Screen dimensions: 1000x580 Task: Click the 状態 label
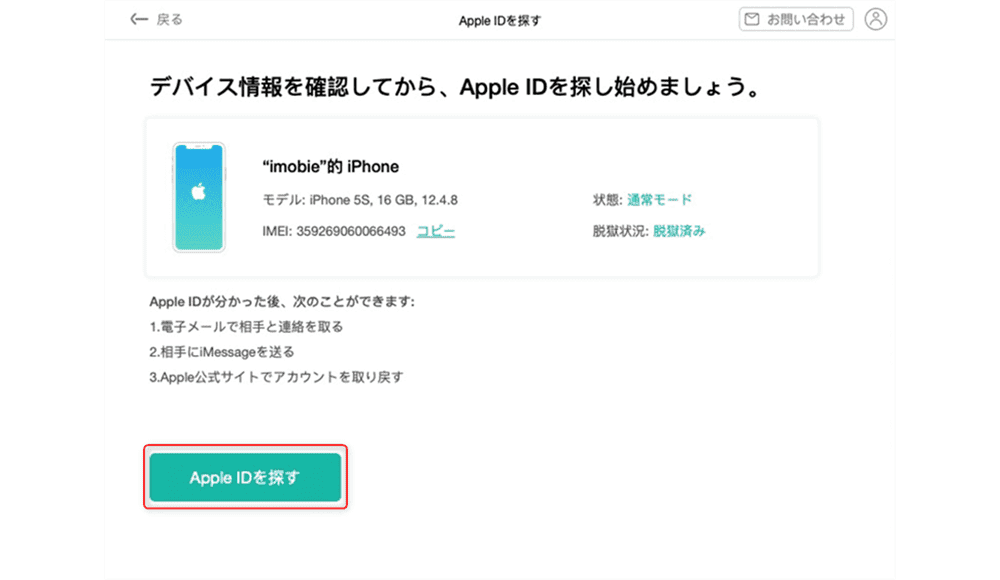pos(606,200)
